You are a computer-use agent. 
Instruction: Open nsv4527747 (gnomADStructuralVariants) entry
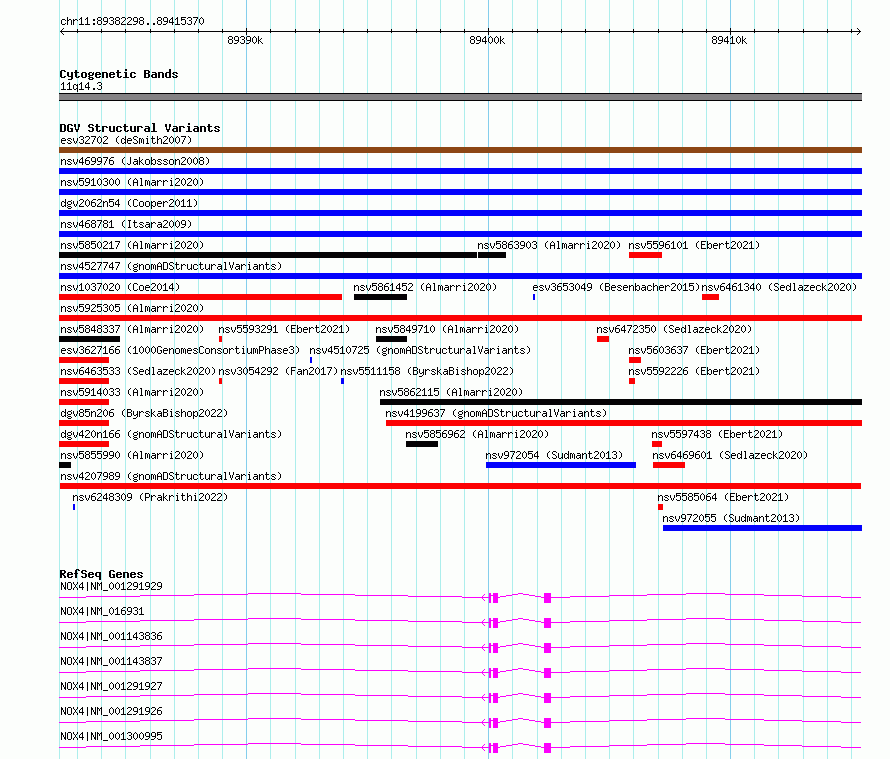pyautogui.click(x=171, y=266)
